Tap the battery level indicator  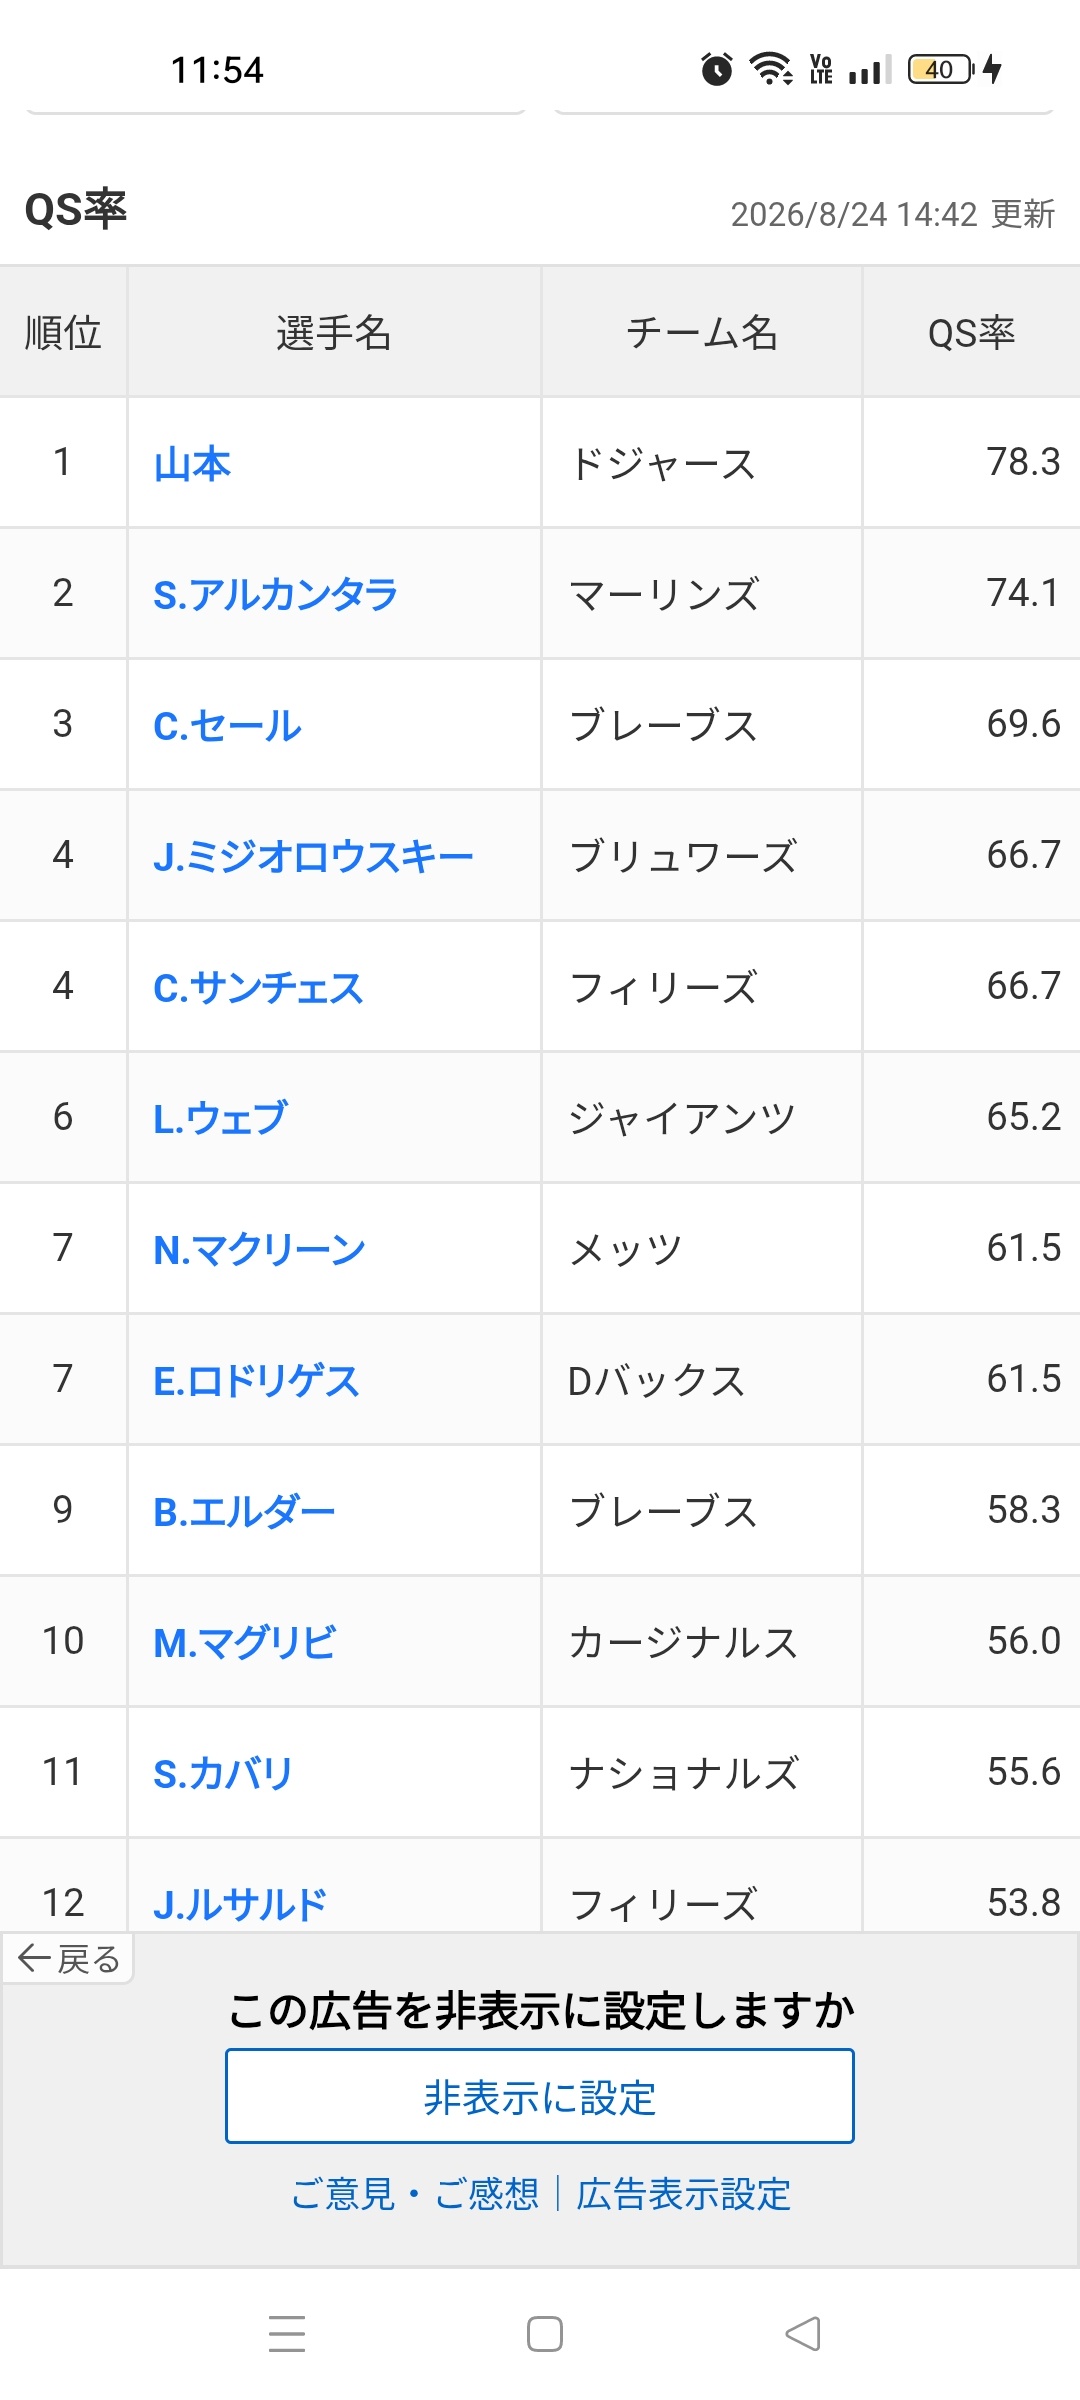click(940, 69)
